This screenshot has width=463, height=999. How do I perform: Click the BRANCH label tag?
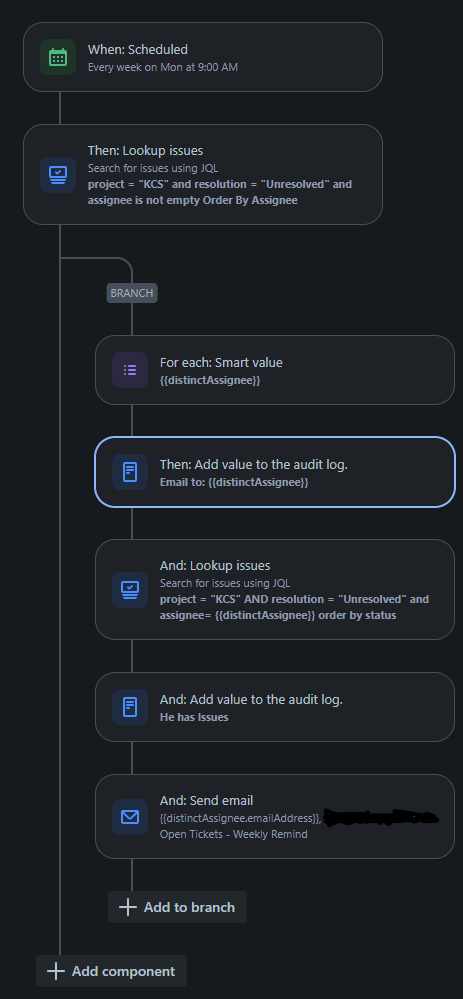tap(132, 293)
